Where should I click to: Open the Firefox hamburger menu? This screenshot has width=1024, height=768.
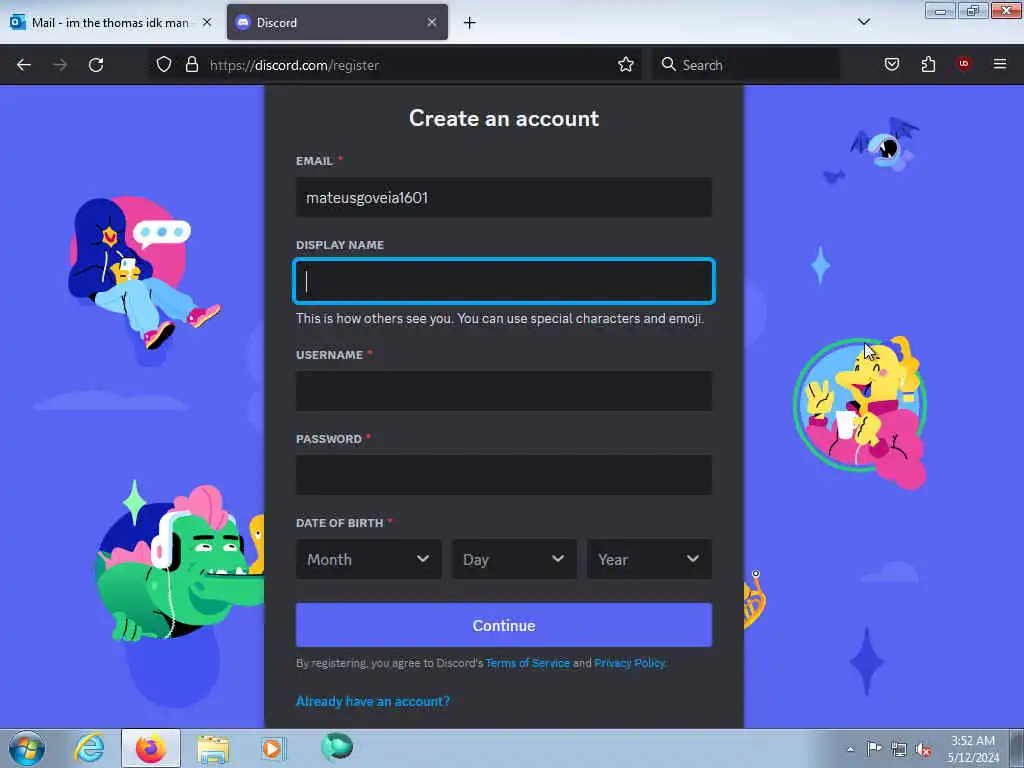pyautogui.click(x=999, y=64)
